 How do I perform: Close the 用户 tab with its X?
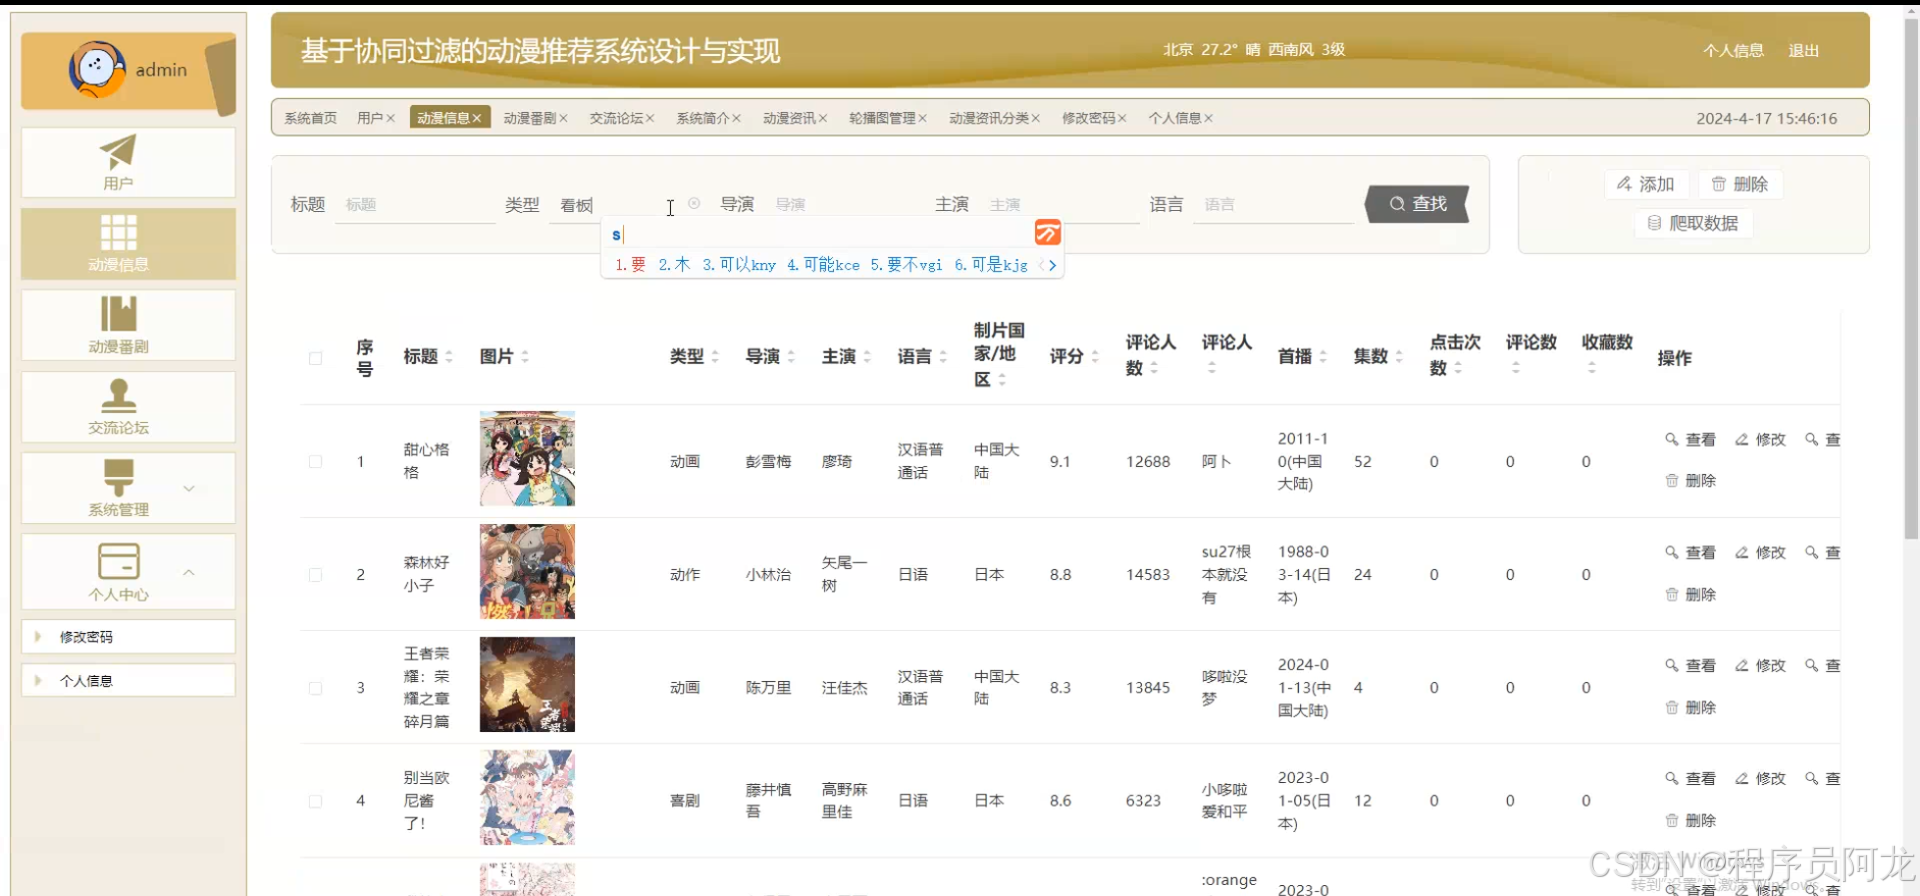coord(391,118)
